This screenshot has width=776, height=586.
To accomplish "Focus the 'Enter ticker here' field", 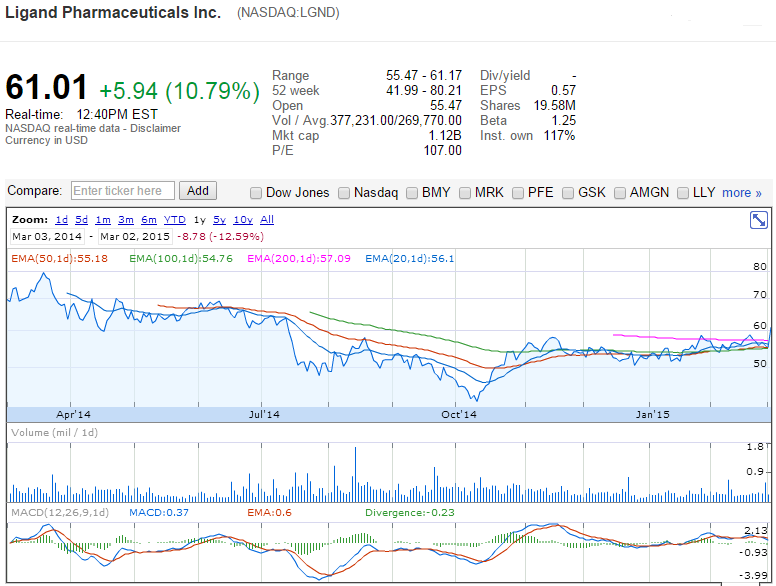I will tap(123, 191).
